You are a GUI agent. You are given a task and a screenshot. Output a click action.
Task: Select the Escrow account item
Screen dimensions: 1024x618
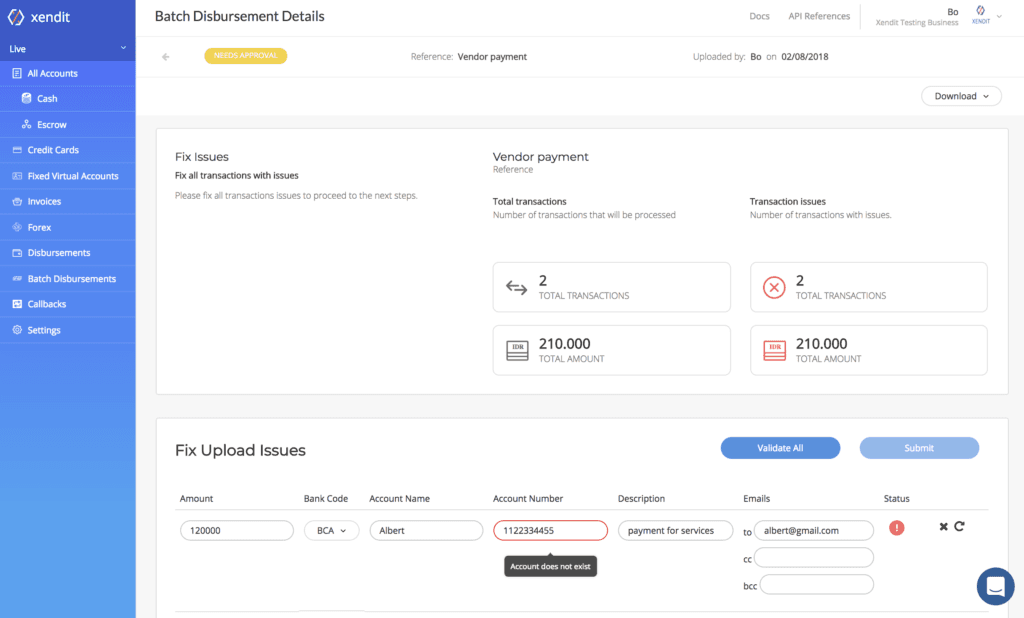(x=51, y=125)
